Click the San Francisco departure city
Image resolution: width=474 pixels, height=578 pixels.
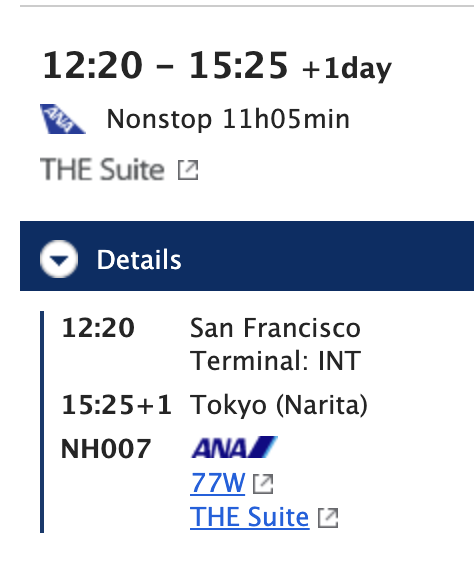[x=275, y=328]
